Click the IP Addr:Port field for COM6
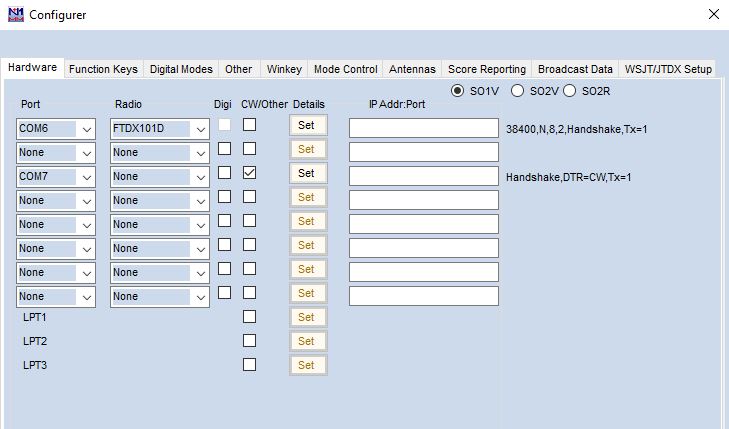 tap(423, 128)
